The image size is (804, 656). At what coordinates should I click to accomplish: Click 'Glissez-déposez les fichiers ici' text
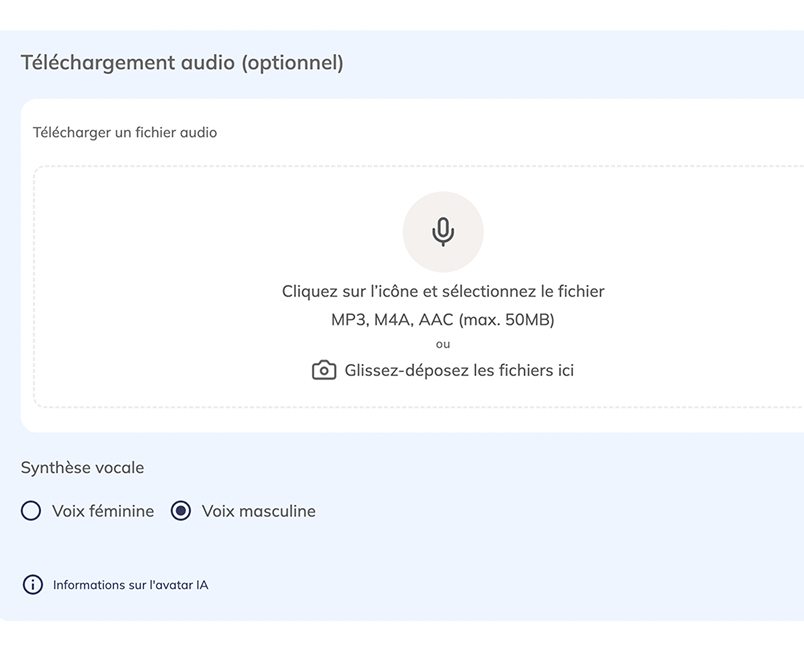coord(459,370)
